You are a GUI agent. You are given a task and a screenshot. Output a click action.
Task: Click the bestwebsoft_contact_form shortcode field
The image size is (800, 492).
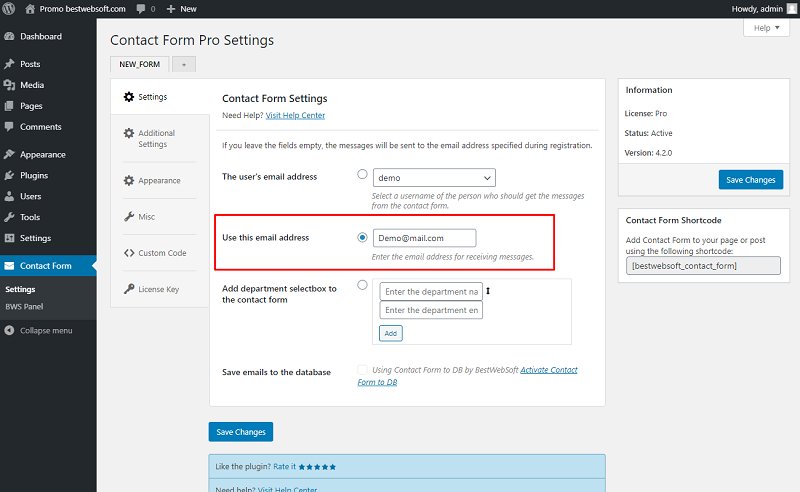tap(703, 265)
